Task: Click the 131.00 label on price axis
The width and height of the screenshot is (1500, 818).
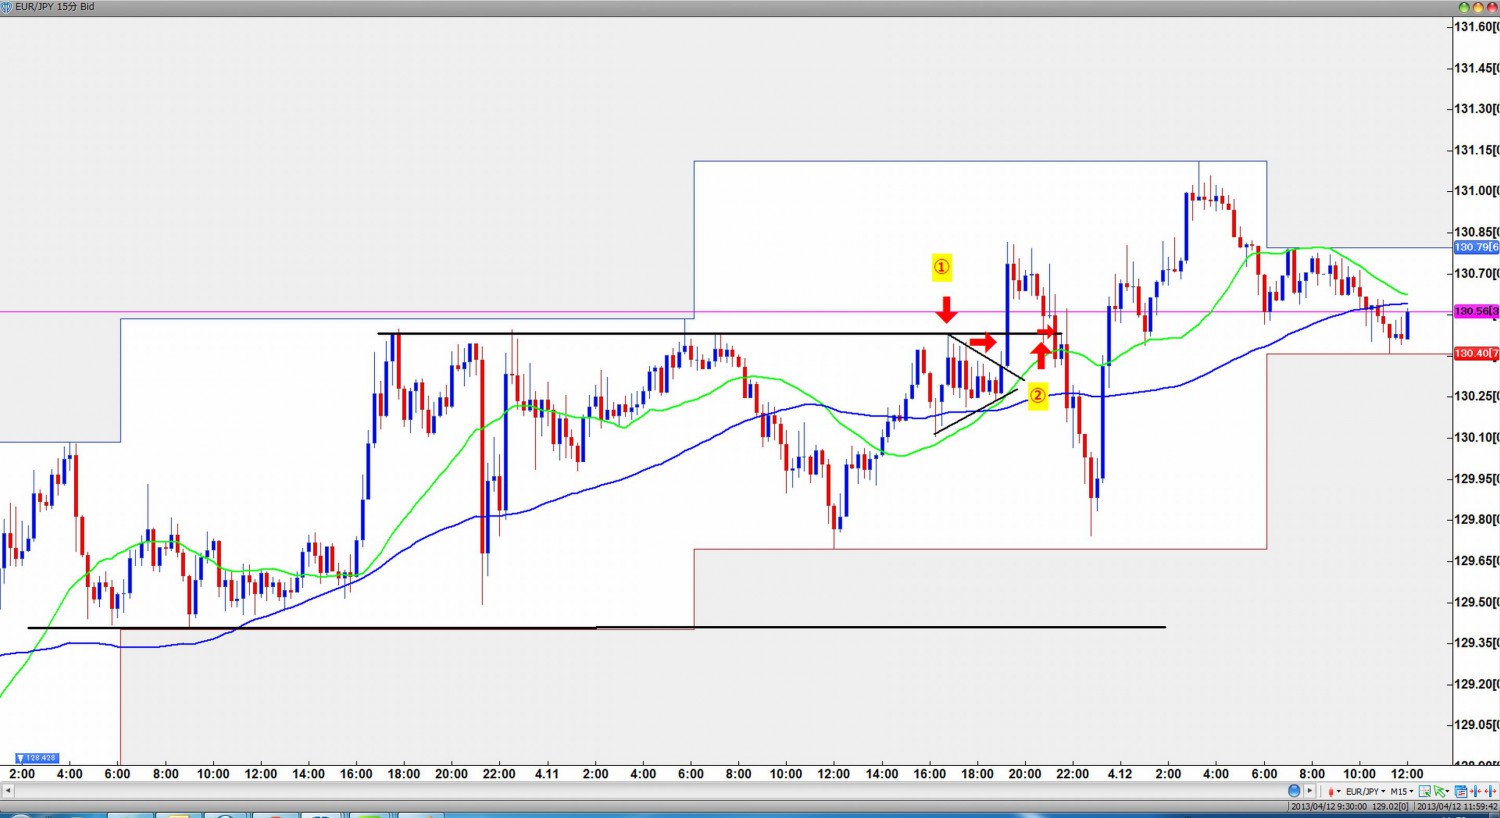Action: 1477,191
